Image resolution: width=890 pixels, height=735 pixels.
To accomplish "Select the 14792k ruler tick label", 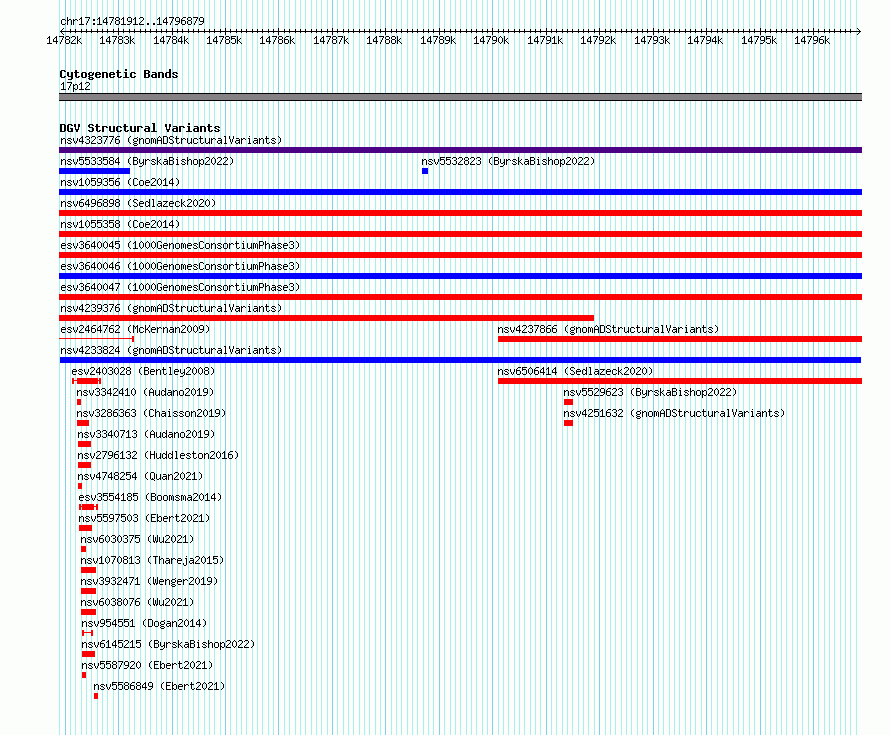I will [x=598, y=40].
